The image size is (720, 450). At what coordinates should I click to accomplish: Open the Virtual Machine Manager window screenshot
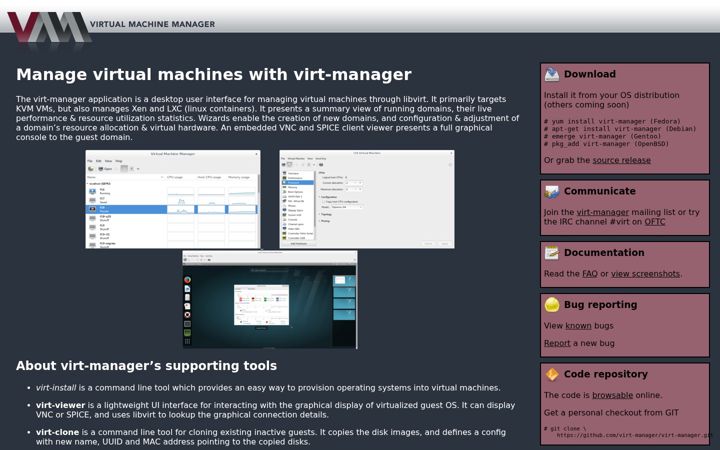tap(173, 199)
